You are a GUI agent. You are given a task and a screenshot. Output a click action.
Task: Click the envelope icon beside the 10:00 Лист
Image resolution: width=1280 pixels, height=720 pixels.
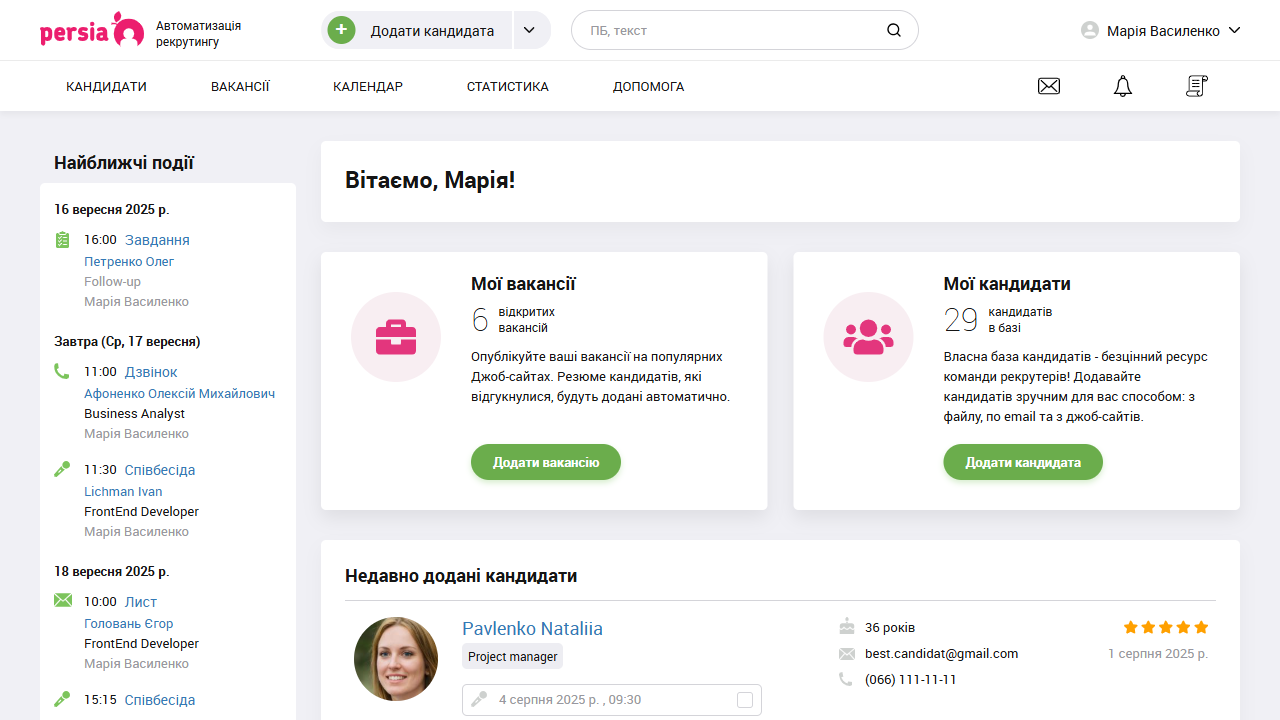coord(63,599)
